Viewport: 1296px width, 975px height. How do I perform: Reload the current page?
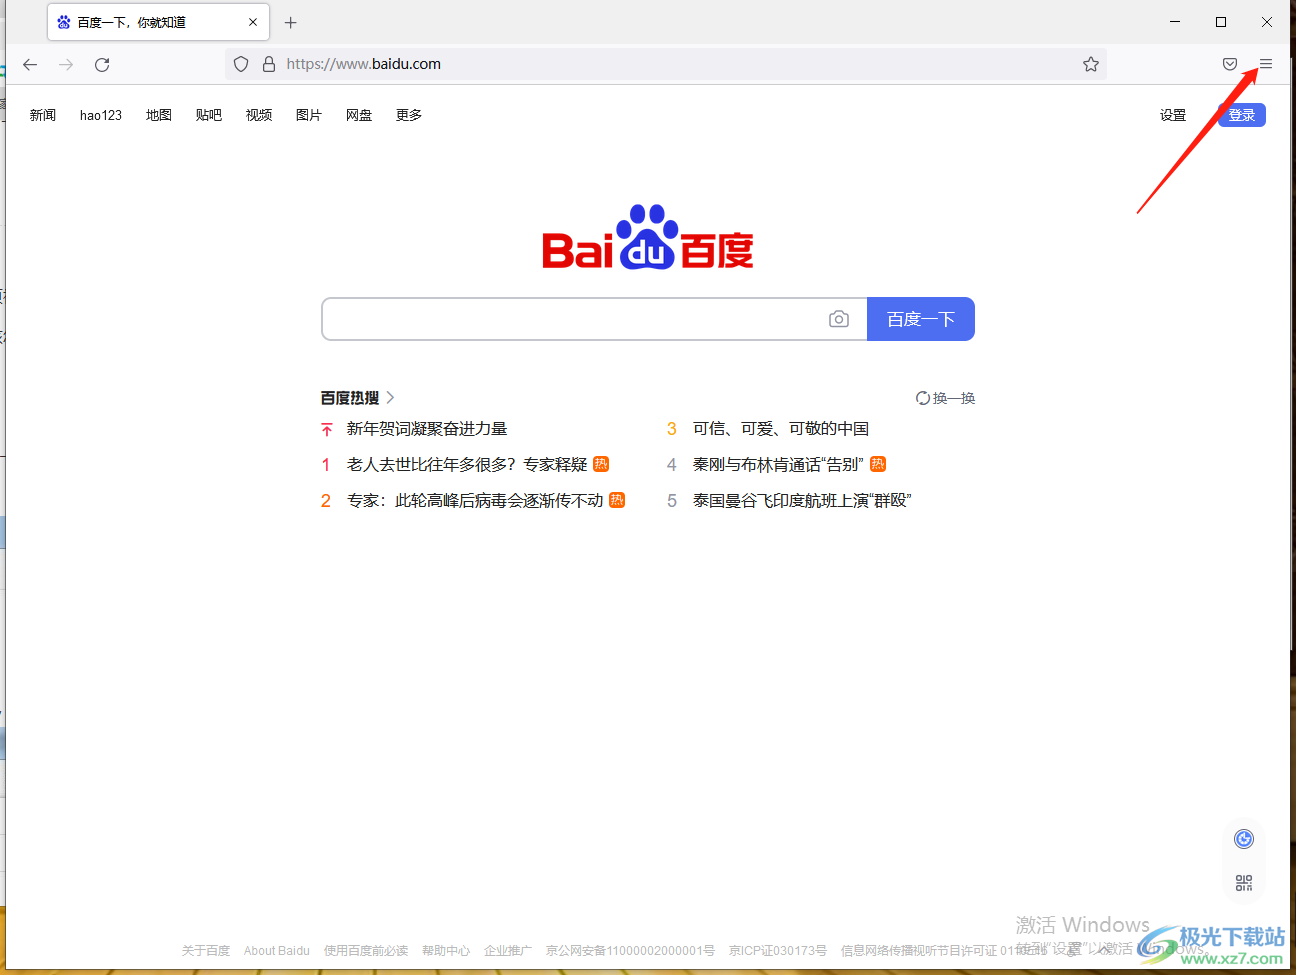click(102, 64)
